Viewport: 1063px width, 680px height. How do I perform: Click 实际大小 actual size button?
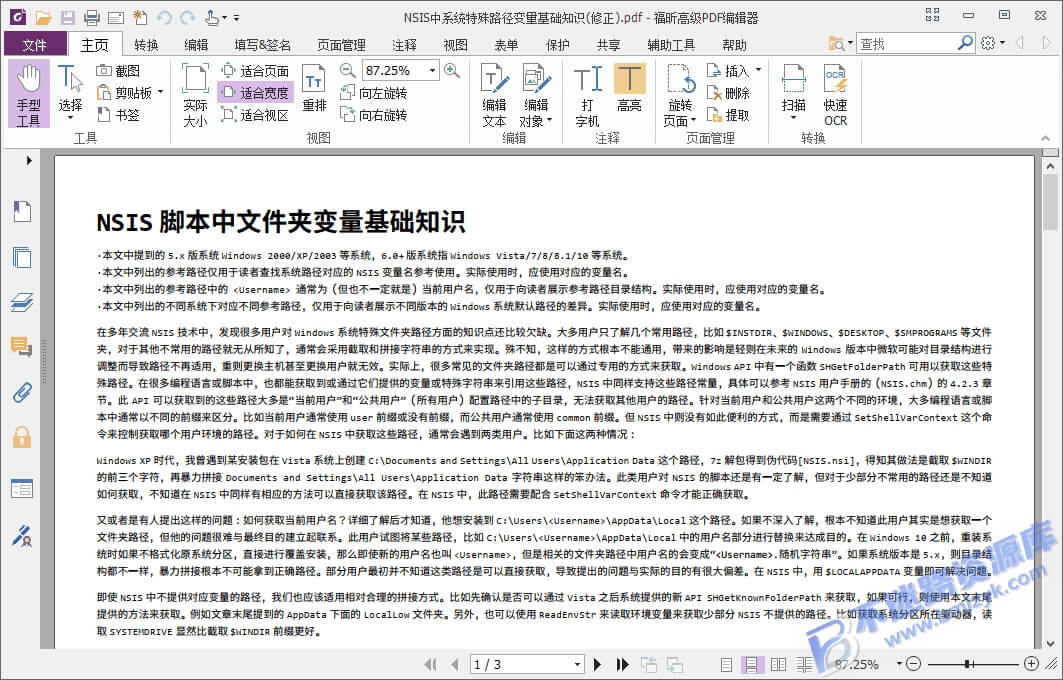[195, 94]
